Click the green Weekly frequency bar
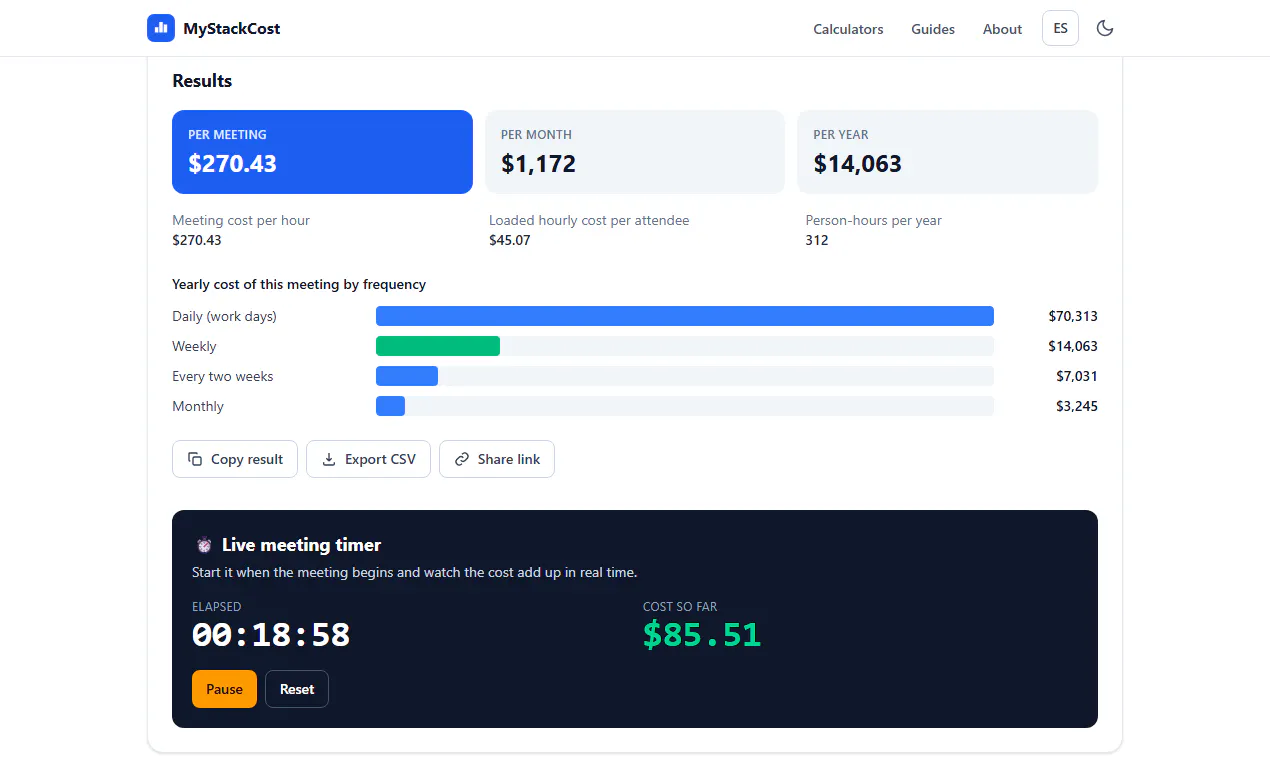 click(438, 346)
